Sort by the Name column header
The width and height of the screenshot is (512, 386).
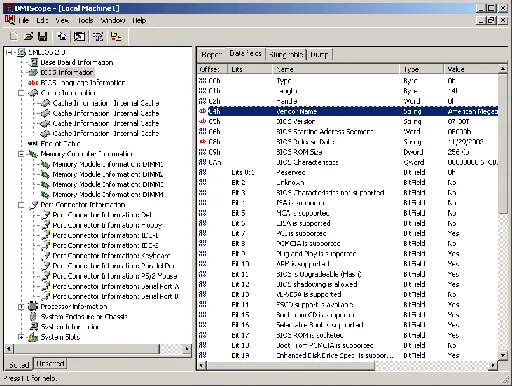(x=336, y=69)
